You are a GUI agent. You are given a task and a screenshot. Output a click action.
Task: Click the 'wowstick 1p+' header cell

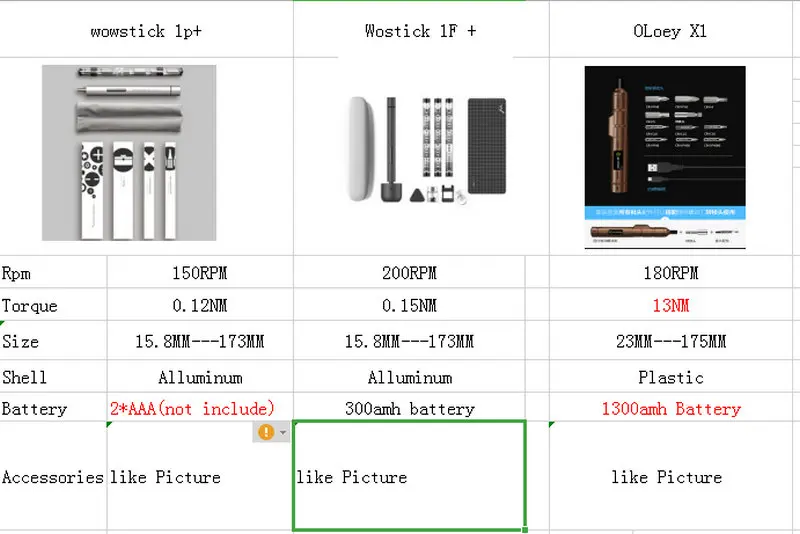(x=146, y=31)
